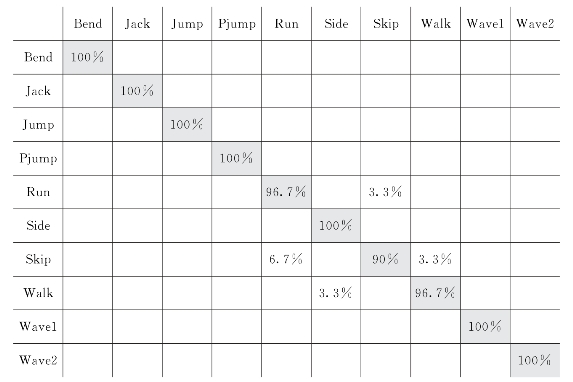Click the Walk-Walk 96.7% cell
Screen dimensions: 573x382
click(435, 293)
